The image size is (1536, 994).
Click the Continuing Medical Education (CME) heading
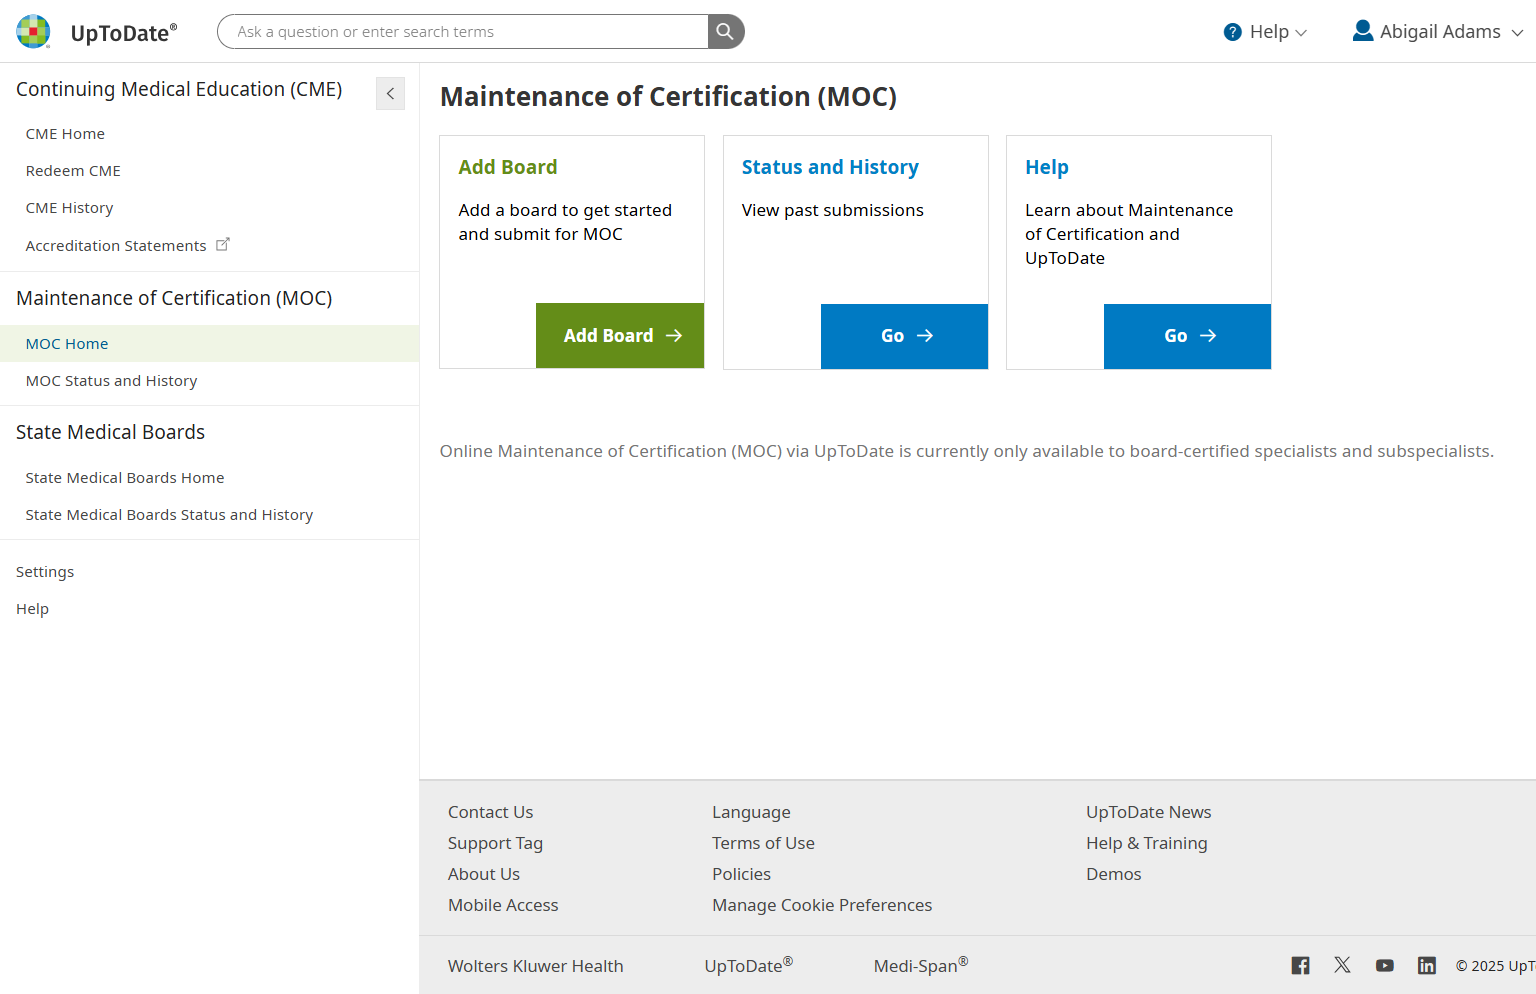coord(179,89)
